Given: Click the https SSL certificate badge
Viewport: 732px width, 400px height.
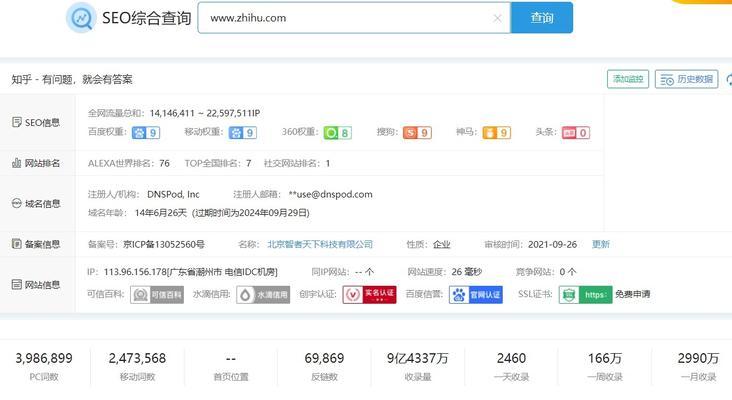Looking at the screenshot, I should point(585,295).
